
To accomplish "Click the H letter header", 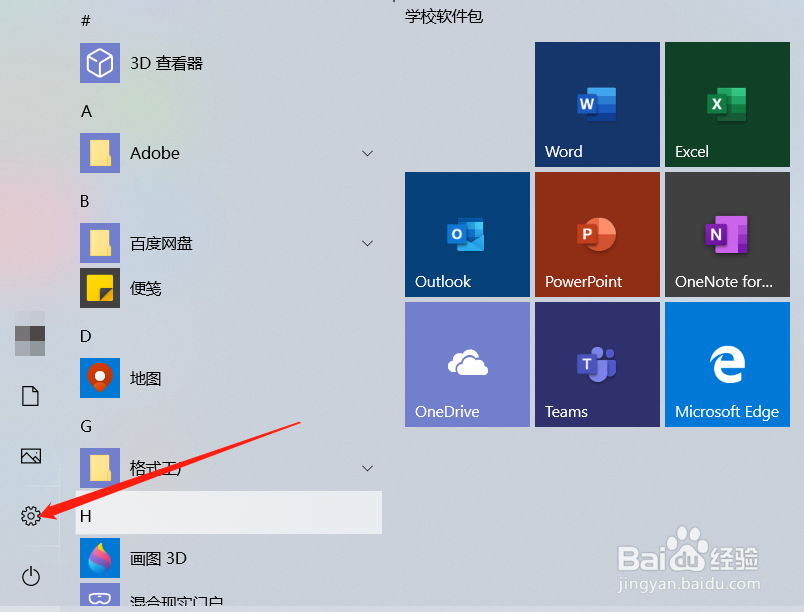I will 229,513.
